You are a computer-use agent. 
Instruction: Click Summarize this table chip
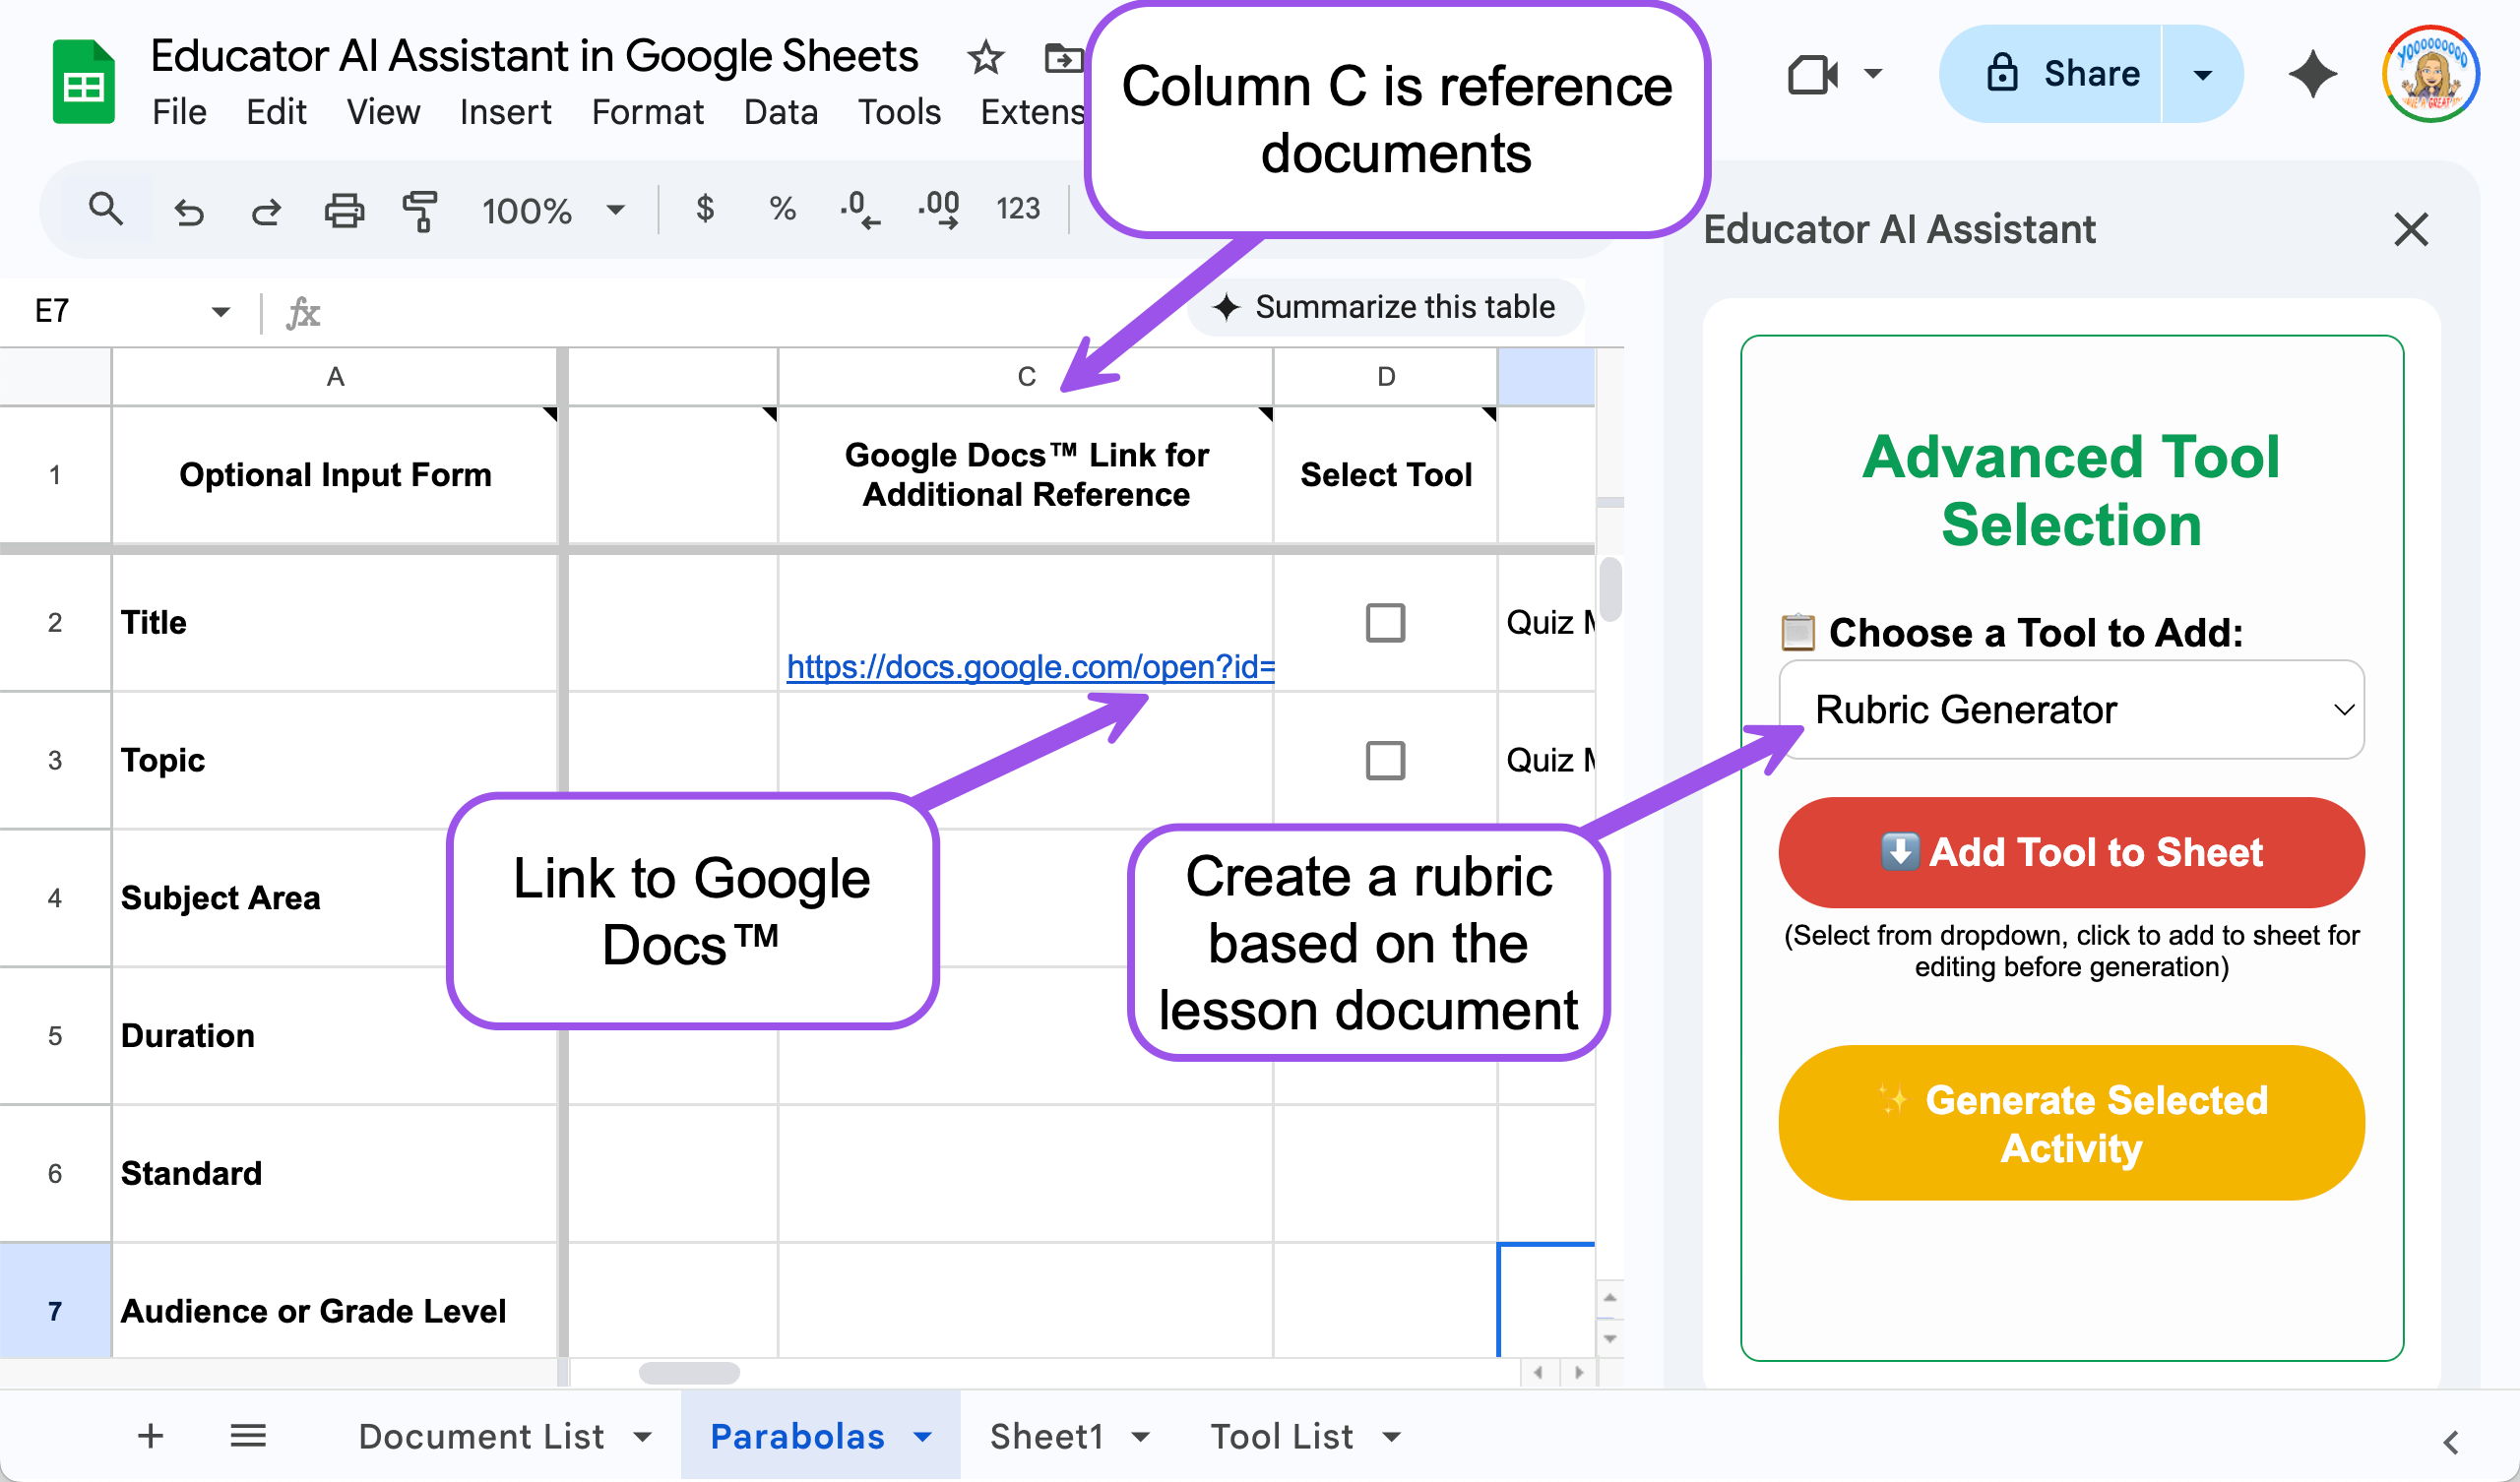(x=1385, y=307)
